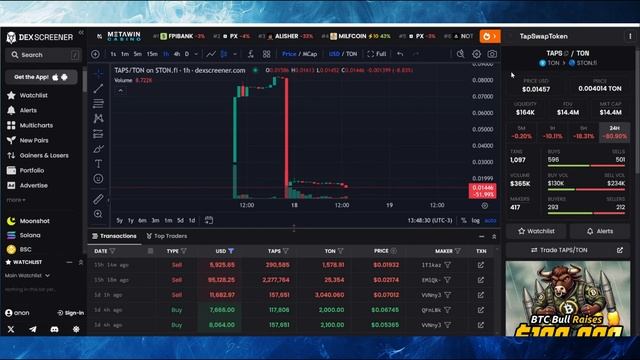Image resolution: width=640 pixels, height=360 pixels.
Task: Toggle between USD and TON denomination
Action: (x=343, y=54)
